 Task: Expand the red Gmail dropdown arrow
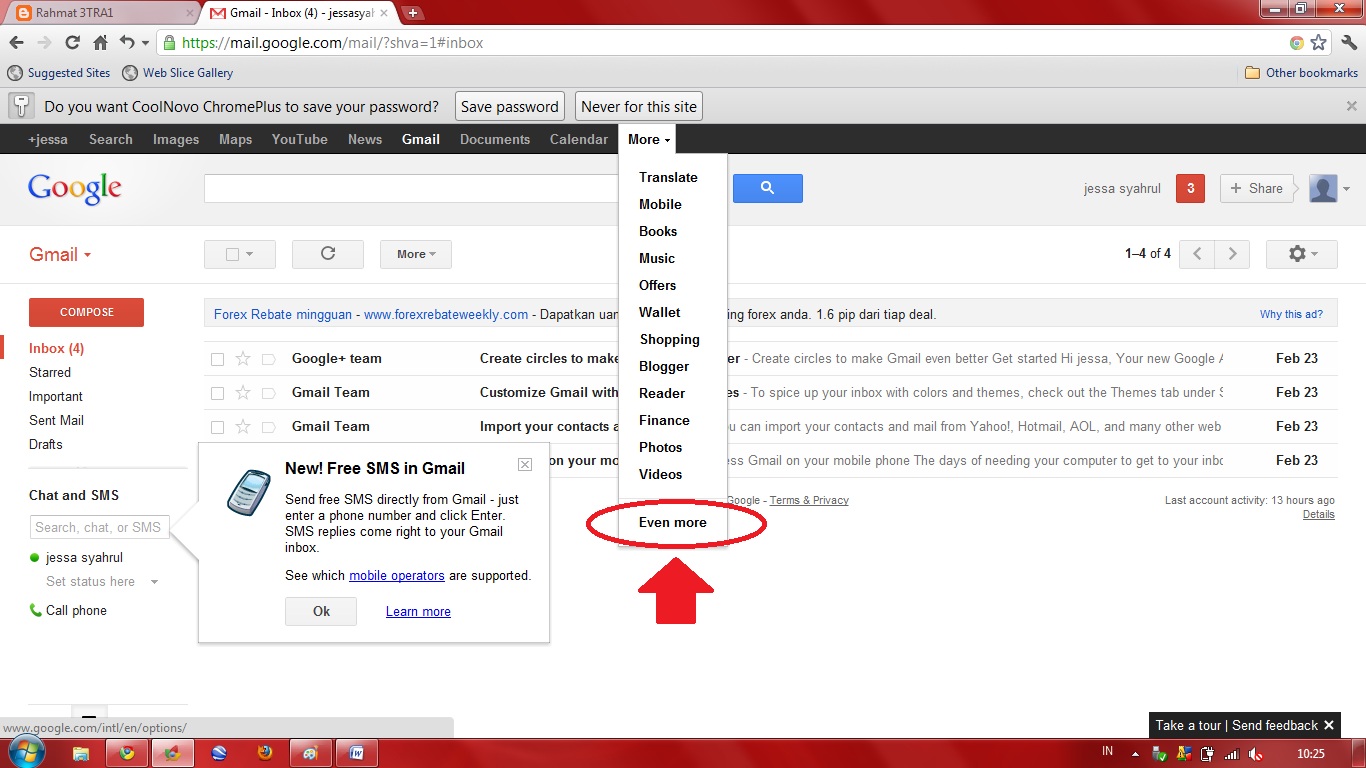(85, 255)
